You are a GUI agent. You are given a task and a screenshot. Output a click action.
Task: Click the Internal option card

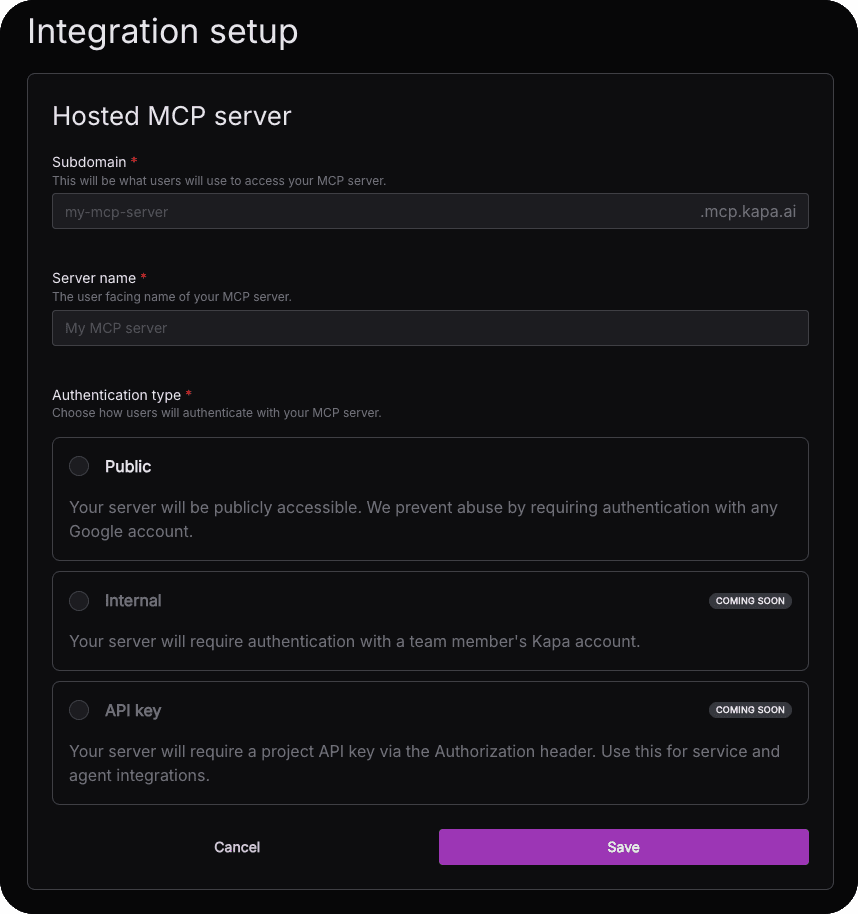[430, 621]
